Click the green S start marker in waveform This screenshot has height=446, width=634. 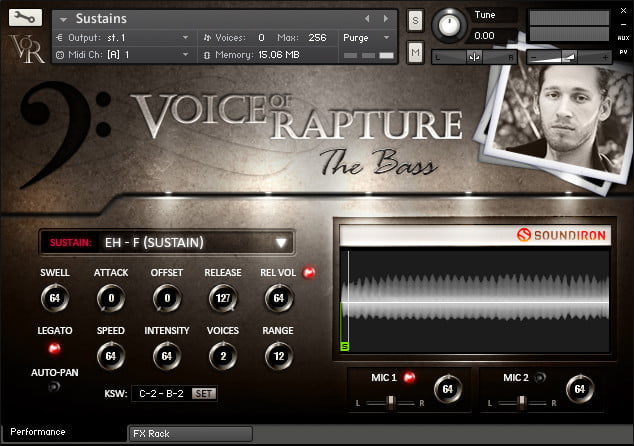[x=344, y=347]
